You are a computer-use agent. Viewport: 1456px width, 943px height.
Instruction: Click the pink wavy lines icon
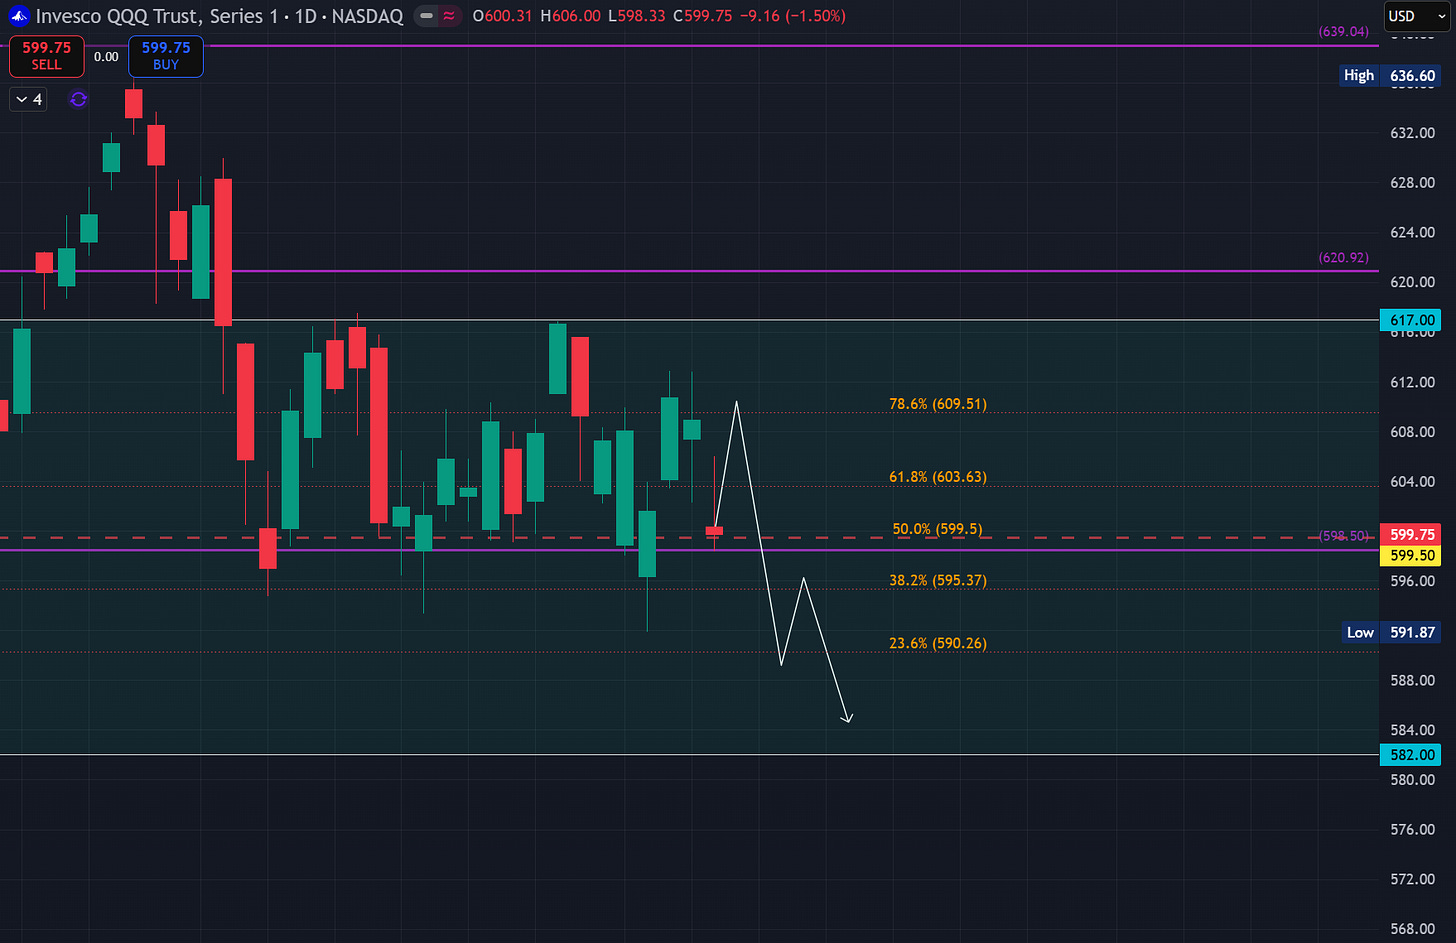pos(450,16)
